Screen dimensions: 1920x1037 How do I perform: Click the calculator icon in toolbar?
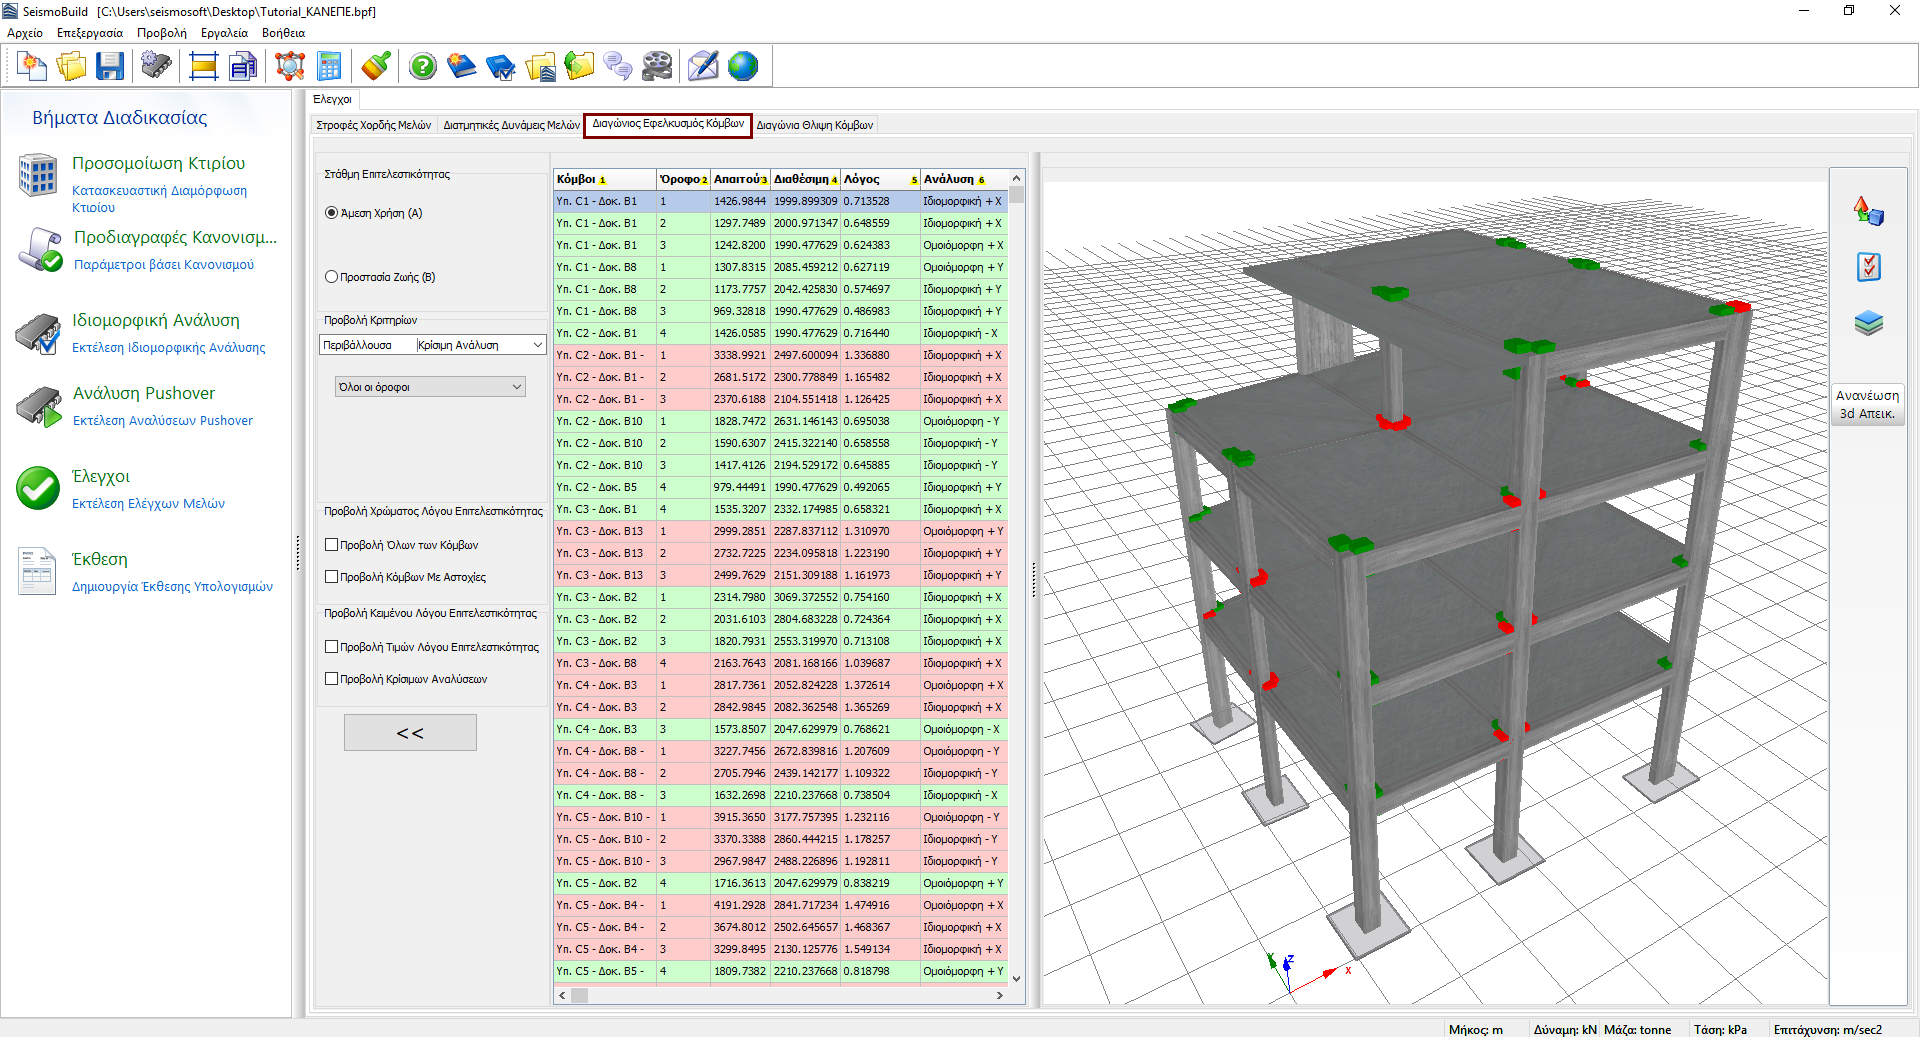[x=329, y=67]
